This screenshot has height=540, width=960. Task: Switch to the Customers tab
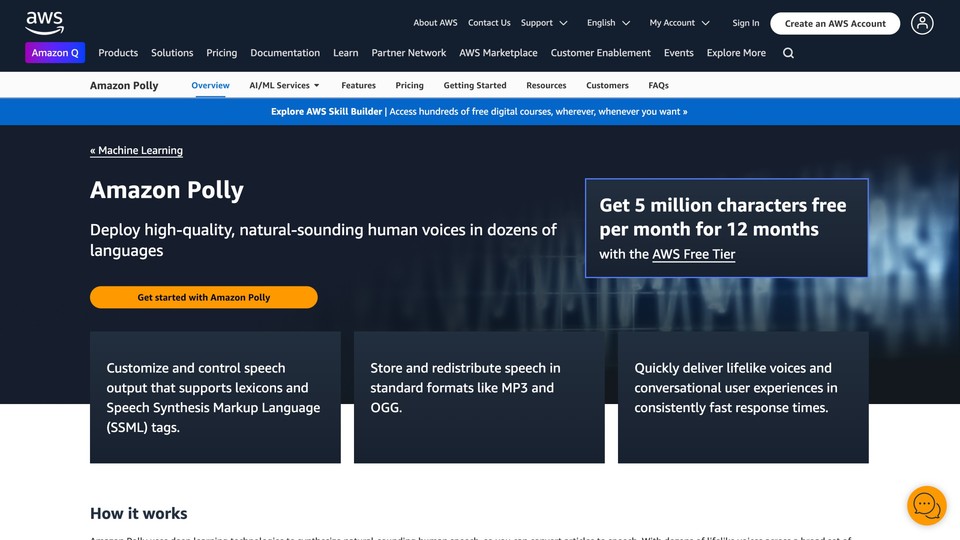click(x=607, y=85)
